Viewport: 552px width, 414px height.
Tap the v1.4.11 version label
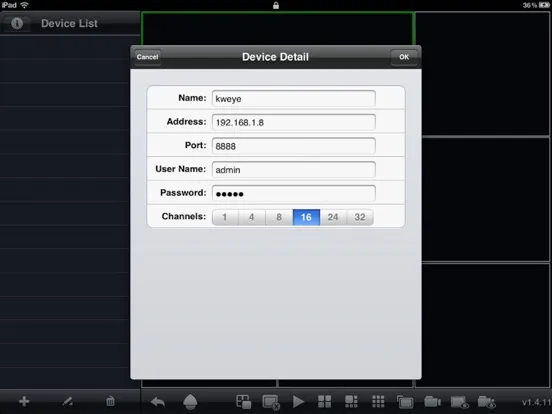click(x=536, y=402)
